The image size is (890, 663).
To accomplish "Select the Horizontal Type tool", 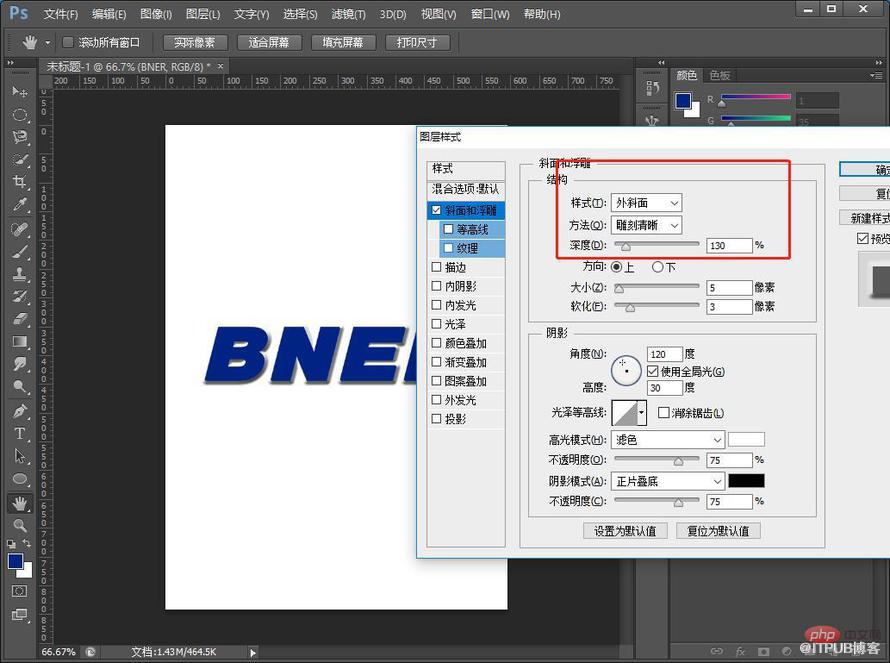I will point(20,434).
